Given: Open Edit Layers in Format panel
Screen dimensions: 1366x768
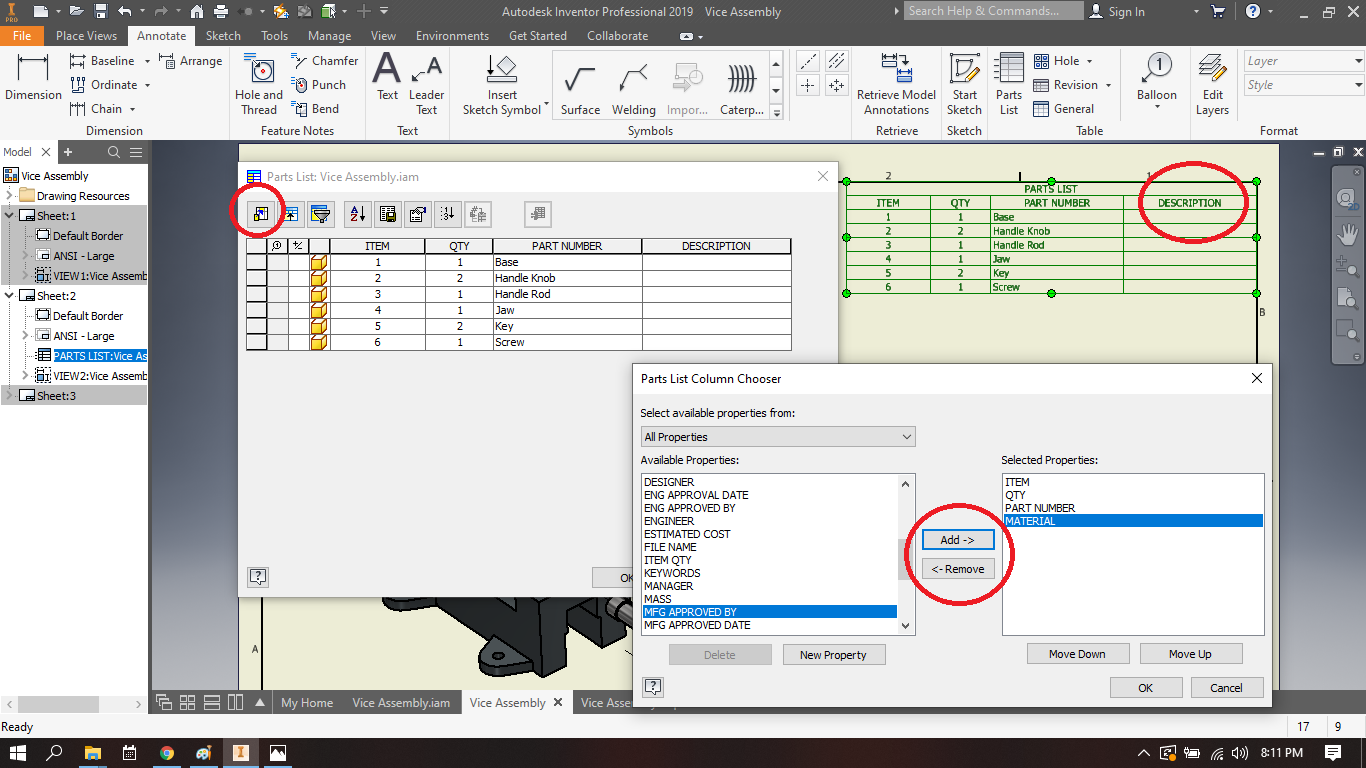Looking at the screenshot, I should [x=1212, y=84].
